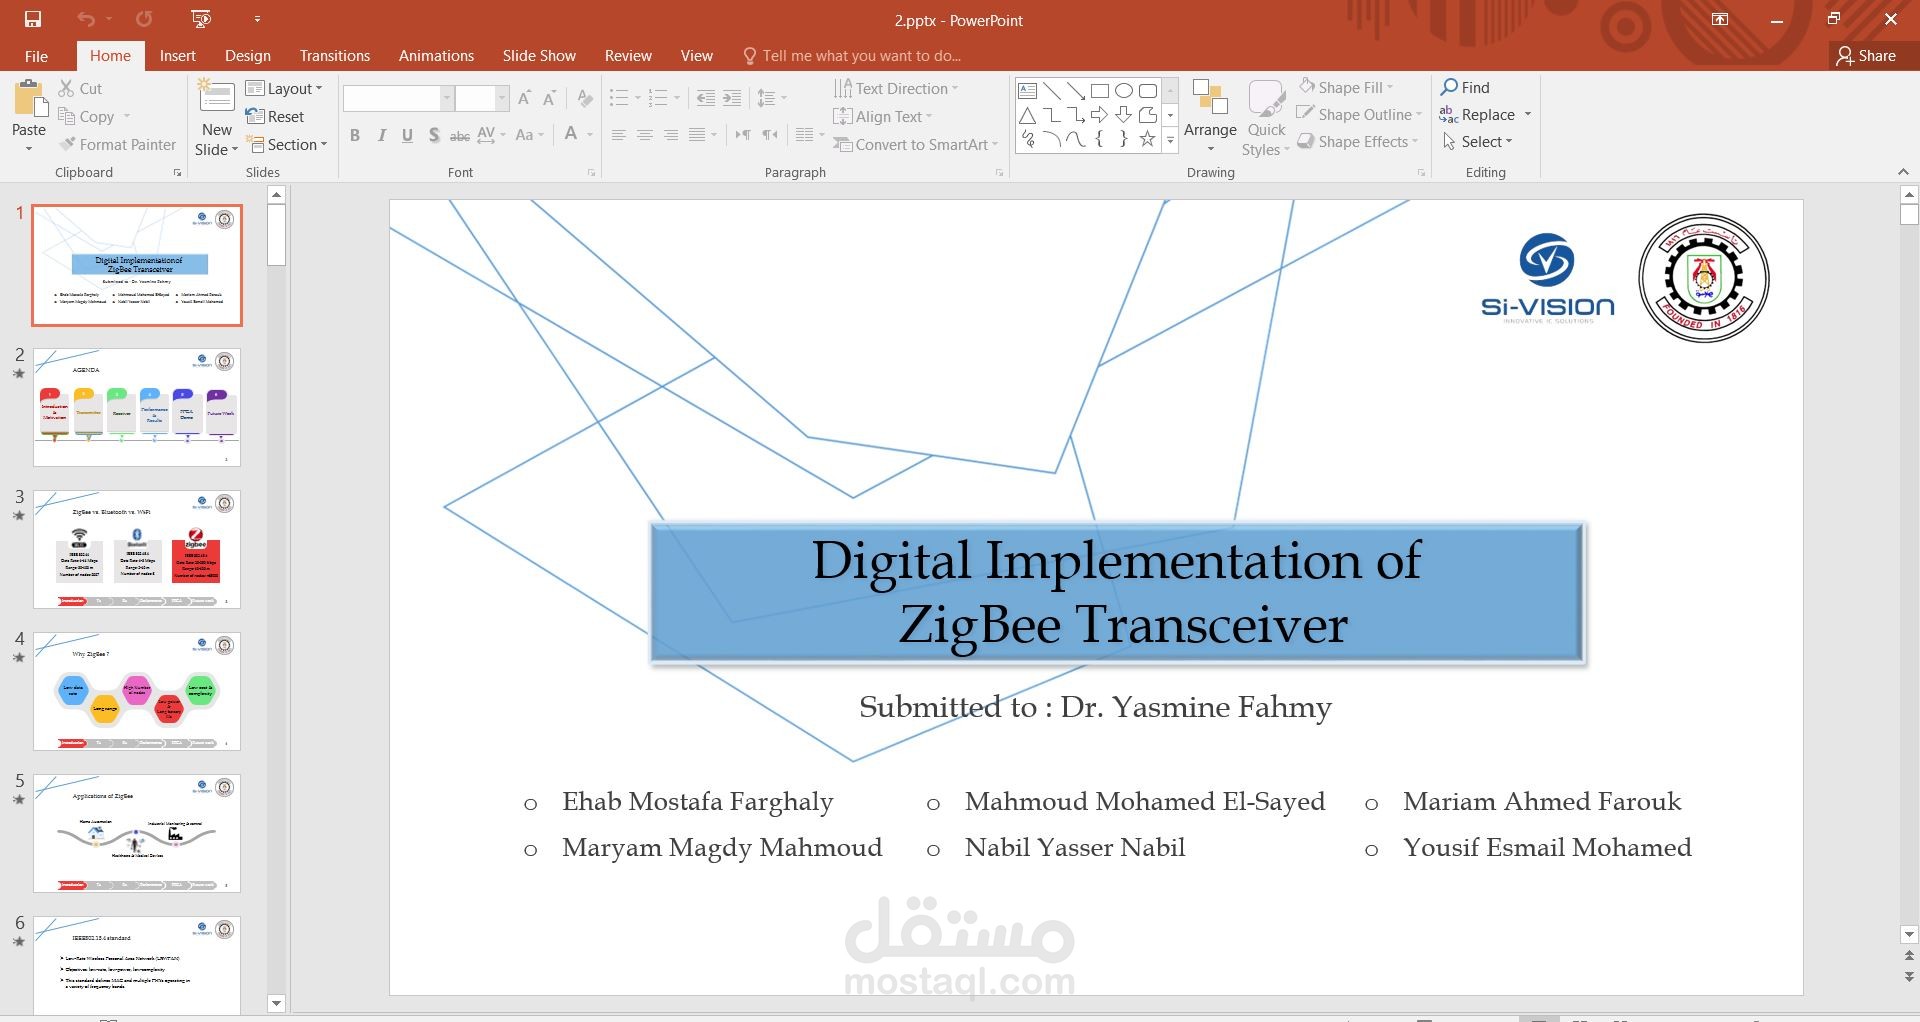Toggle text Shadow

pos(433,134)
